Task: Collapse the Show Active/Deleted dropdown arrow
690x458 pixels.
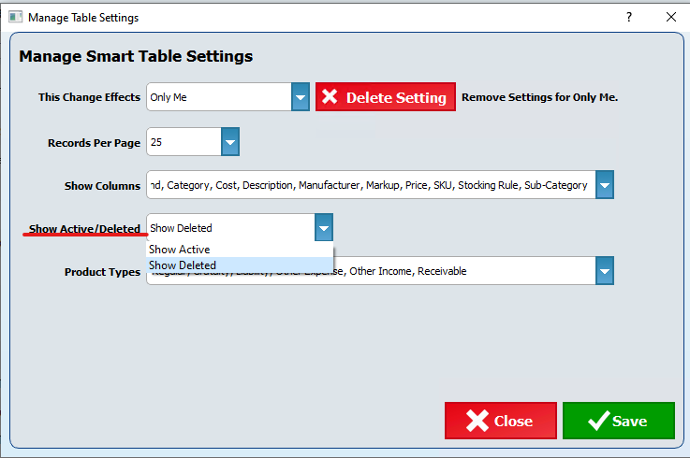Action: 323,228
